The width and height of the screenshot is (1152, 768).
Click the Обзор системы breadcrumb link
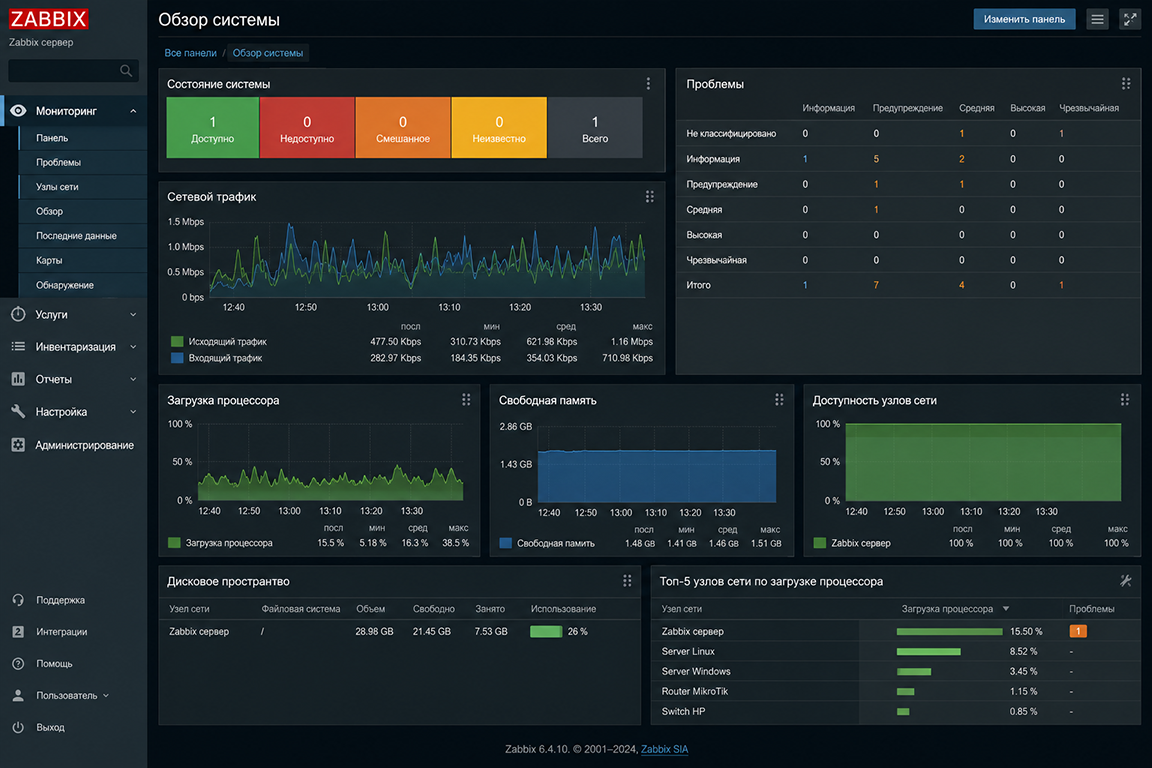point(267,53)
